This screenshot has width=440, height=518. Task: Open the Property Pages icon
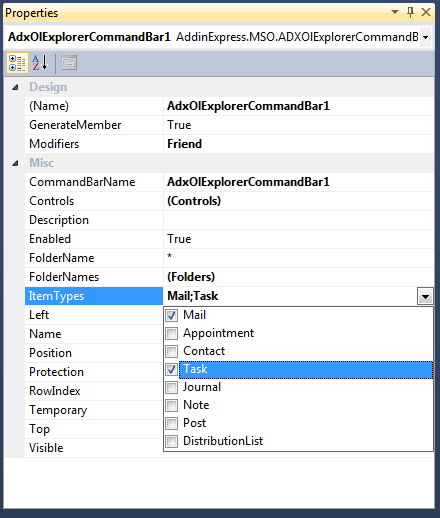[69, 63]
